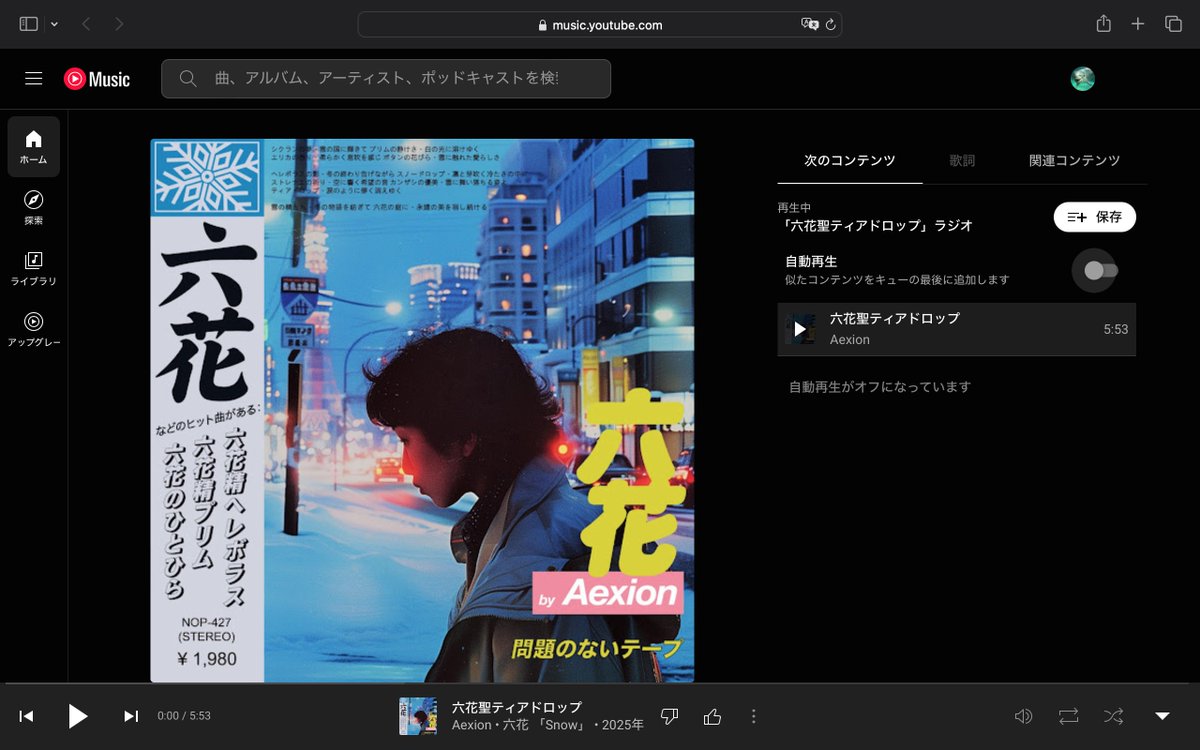The height and width of the screenshot is (750, 1200).
Task: Open 六花「Snow」 album link in player bar
Action: tap(546, 725)
